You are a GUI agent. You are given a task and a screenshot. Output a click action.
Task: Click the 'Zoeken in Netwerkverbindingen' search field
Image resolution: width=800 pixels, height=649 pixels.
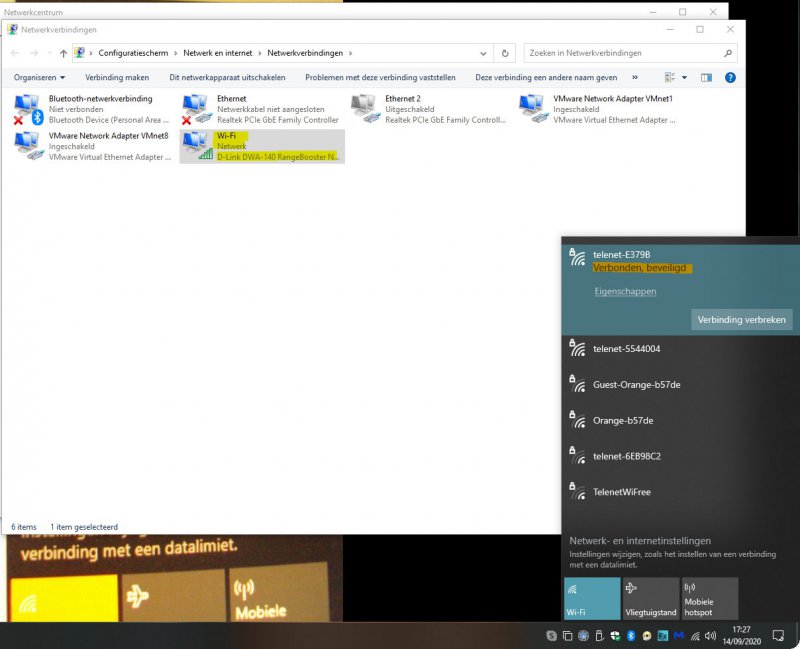click(620, 53)
